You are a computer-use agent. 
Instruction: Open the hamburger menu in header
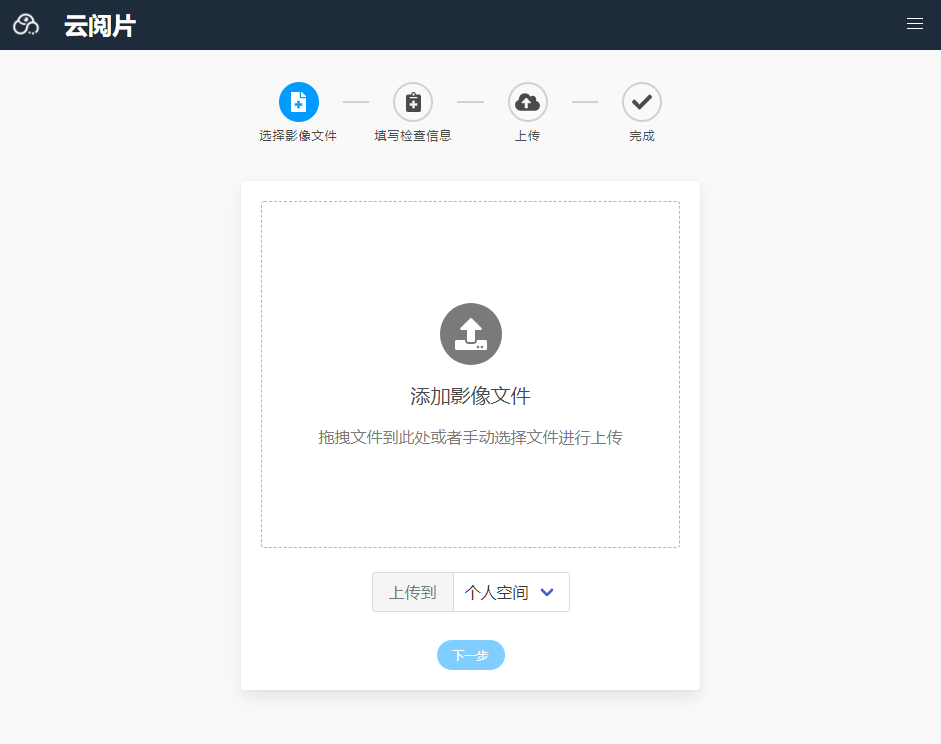914,24
